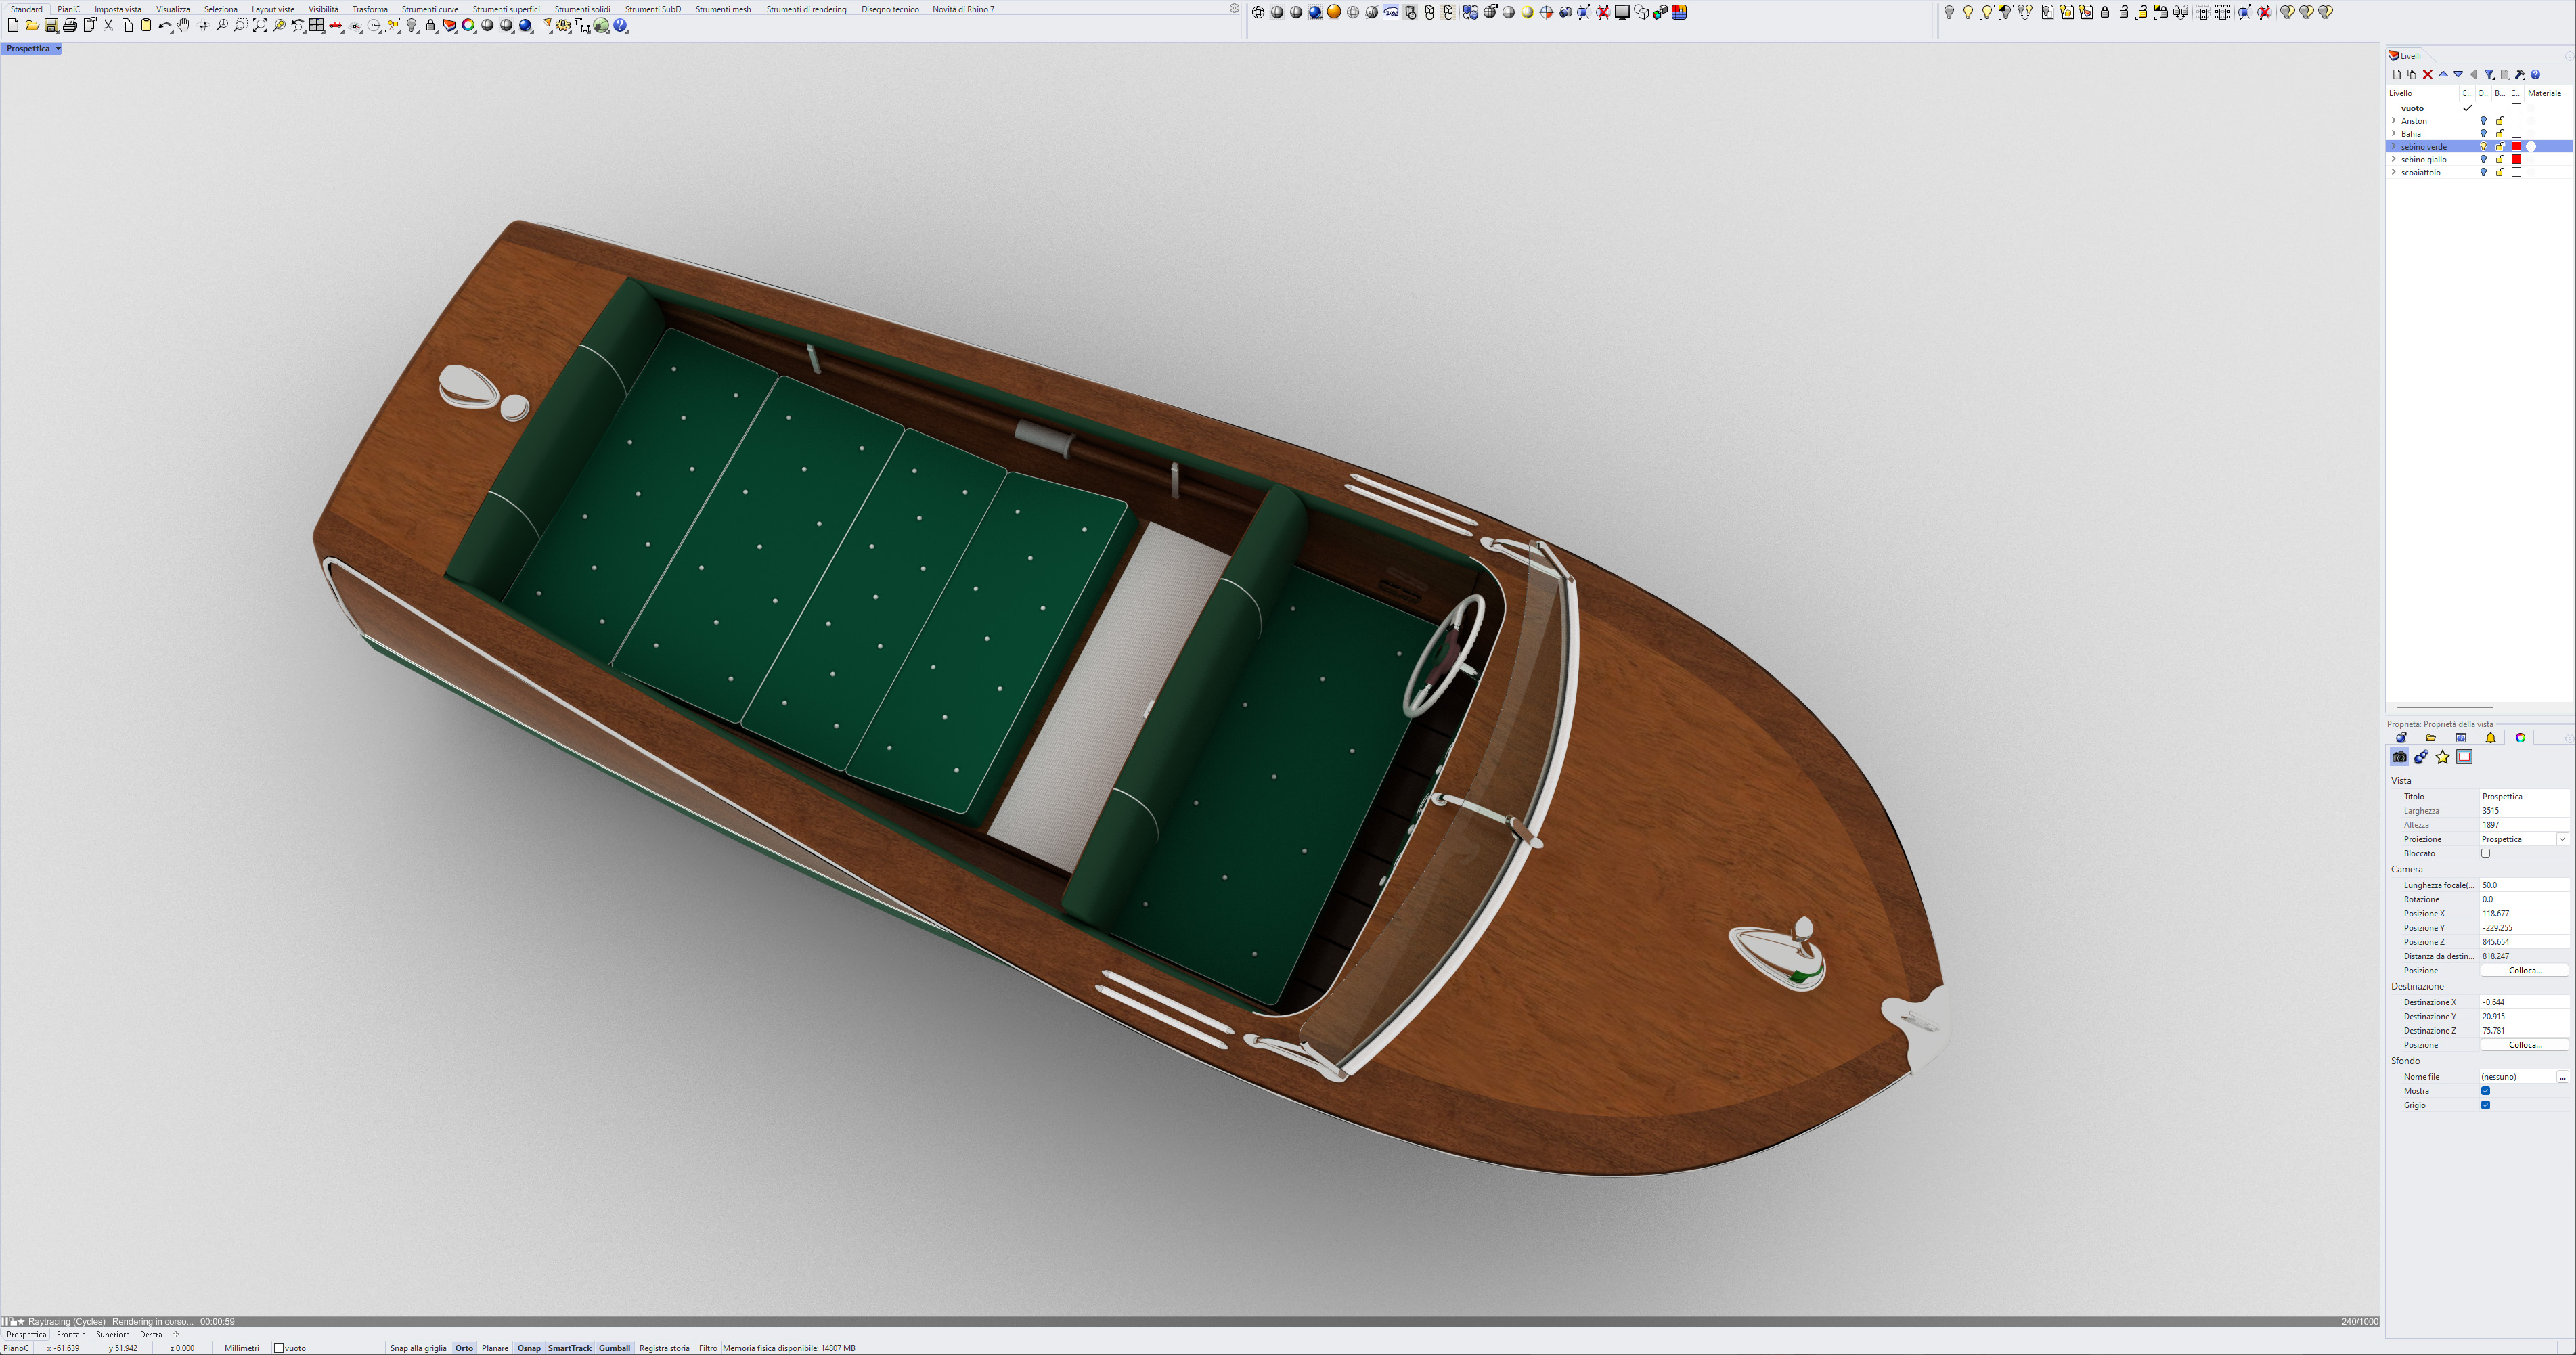Click the Colloca button under Camera

point(2524,970)
